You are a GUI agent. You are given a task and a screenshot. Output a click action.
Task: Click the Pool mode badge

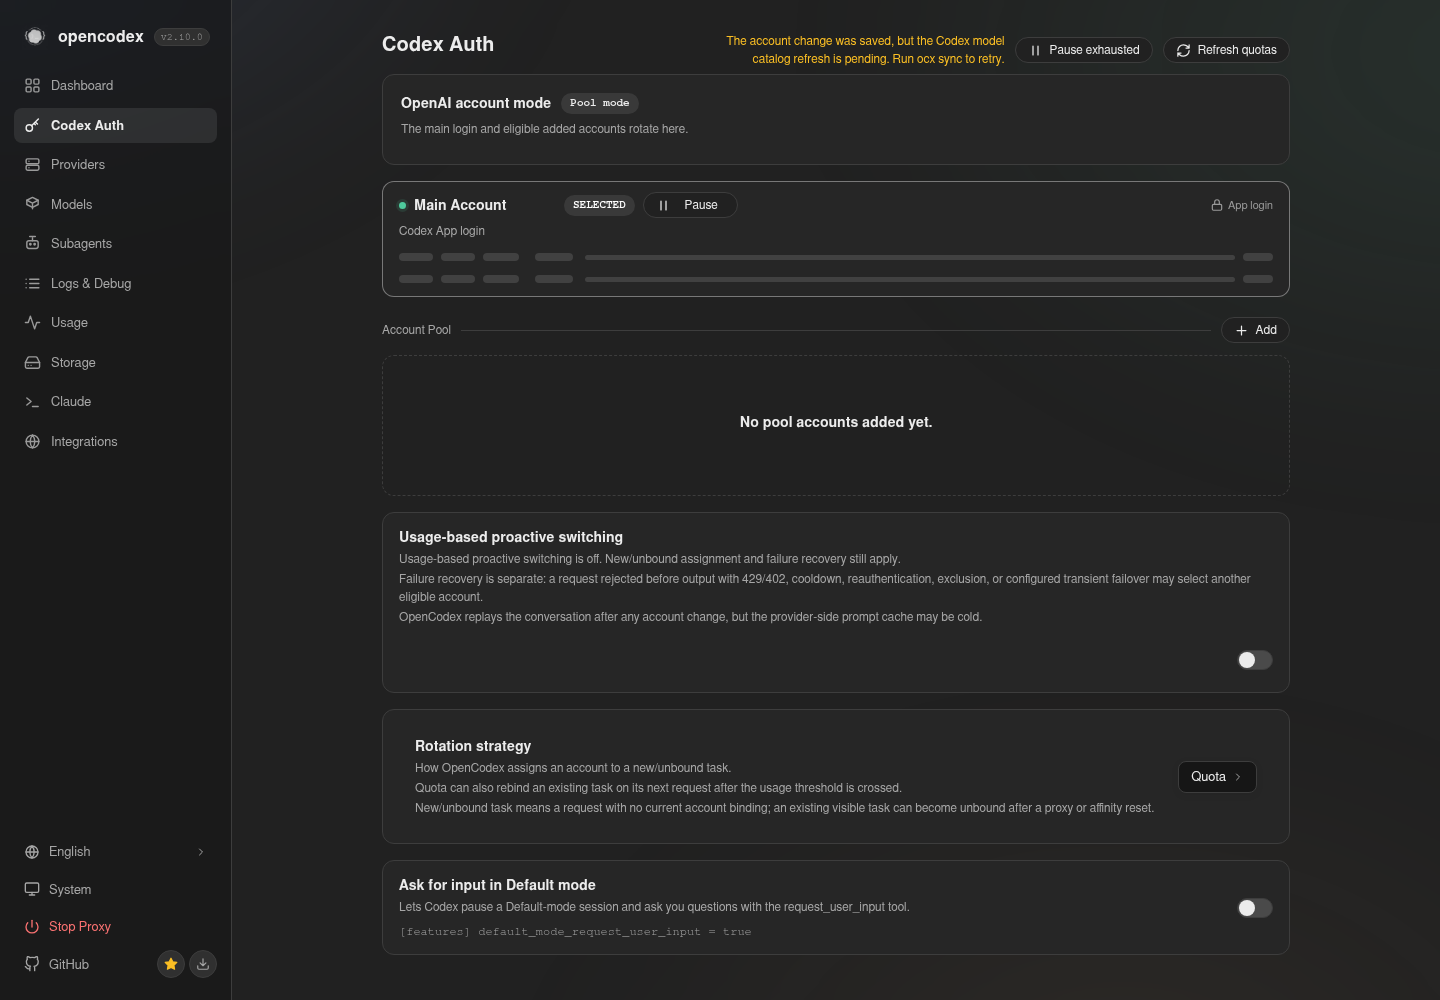pos(600,103)
